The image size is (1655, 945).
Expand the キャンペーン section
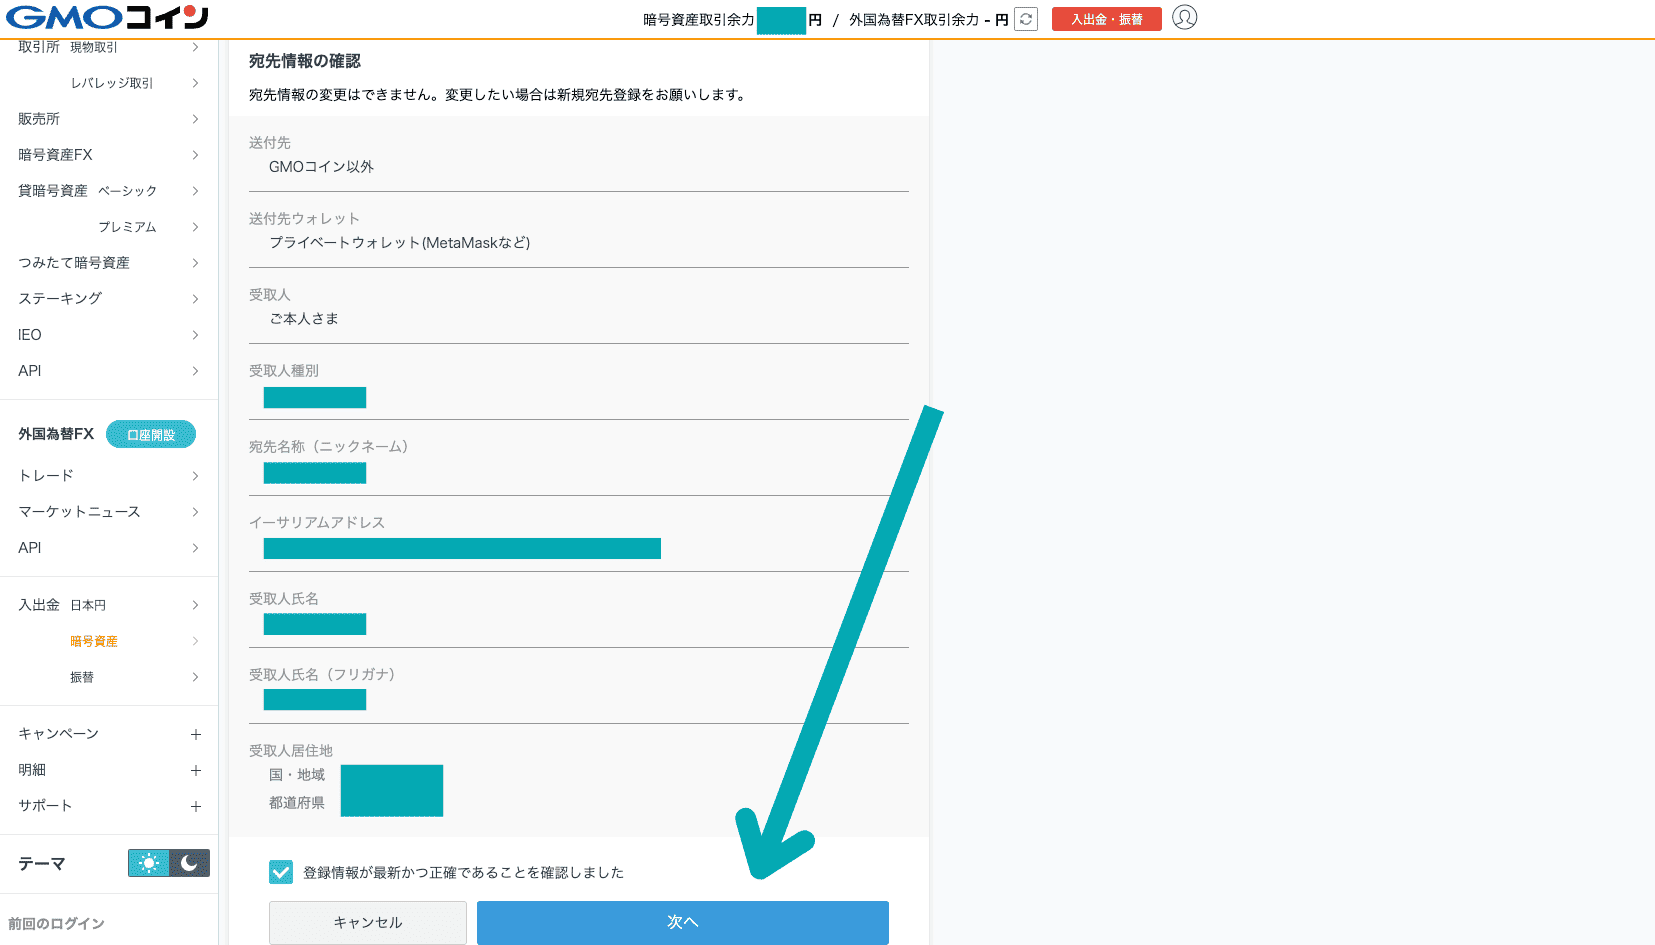pyautogui.click(x=196, y=734)
